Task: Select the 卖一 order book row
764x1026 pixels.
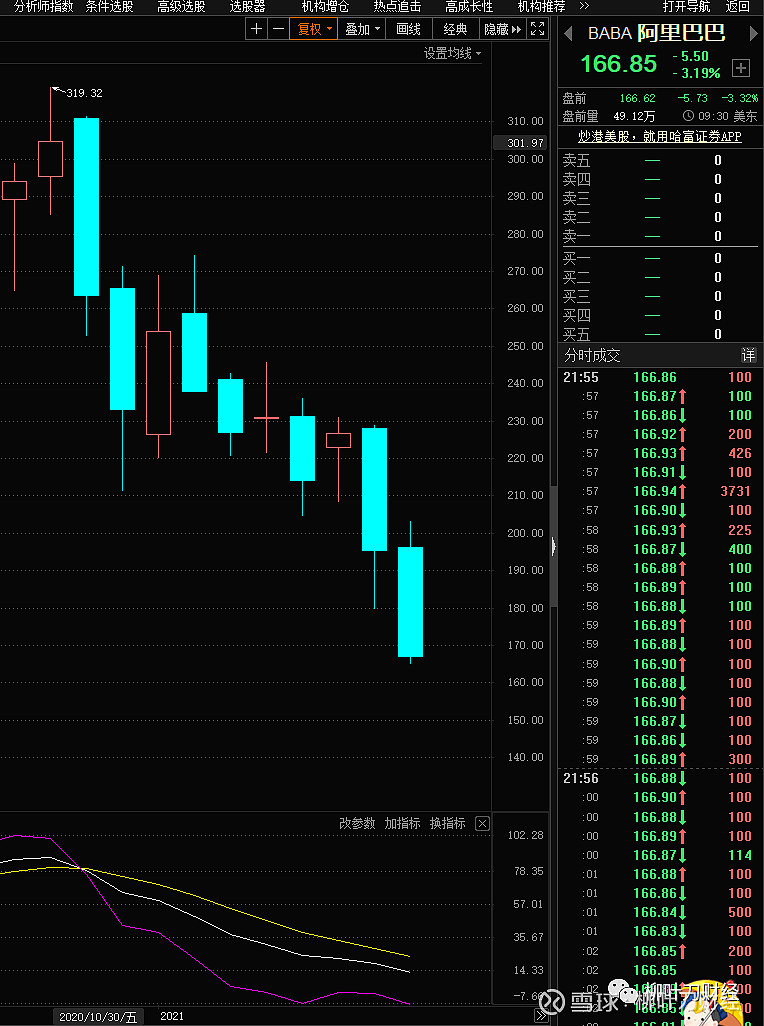Action: [x=660, y=236]
